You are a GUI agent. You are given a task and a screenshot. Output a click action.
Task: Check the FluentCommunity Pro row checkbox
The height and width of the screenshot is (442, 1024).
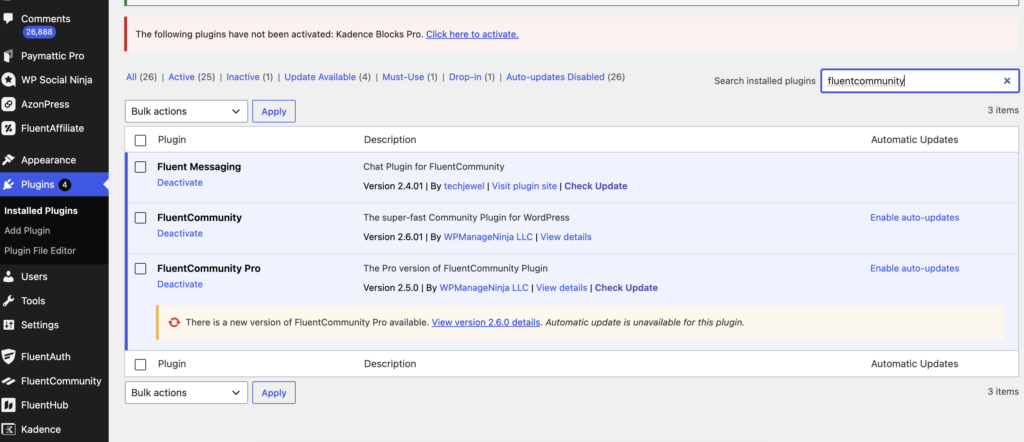pyautogui.click(x=140, y=269)
